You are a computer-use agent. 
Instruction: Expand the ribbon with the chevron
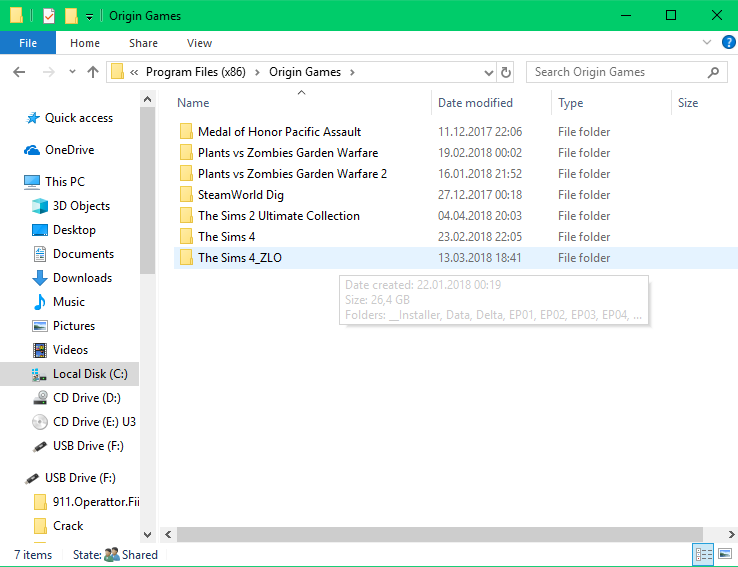(x=706, y=42)
